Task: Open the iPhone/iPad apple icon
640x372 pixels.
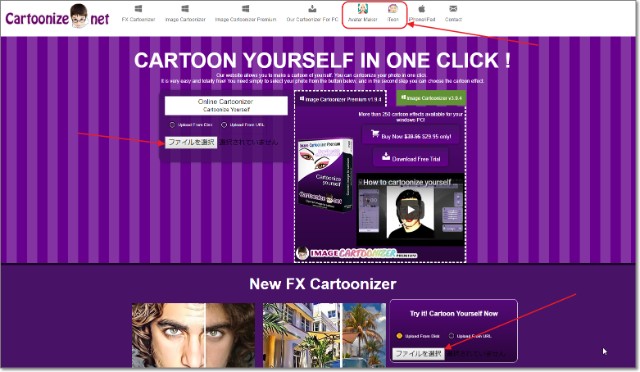Action: click(422, 8)
